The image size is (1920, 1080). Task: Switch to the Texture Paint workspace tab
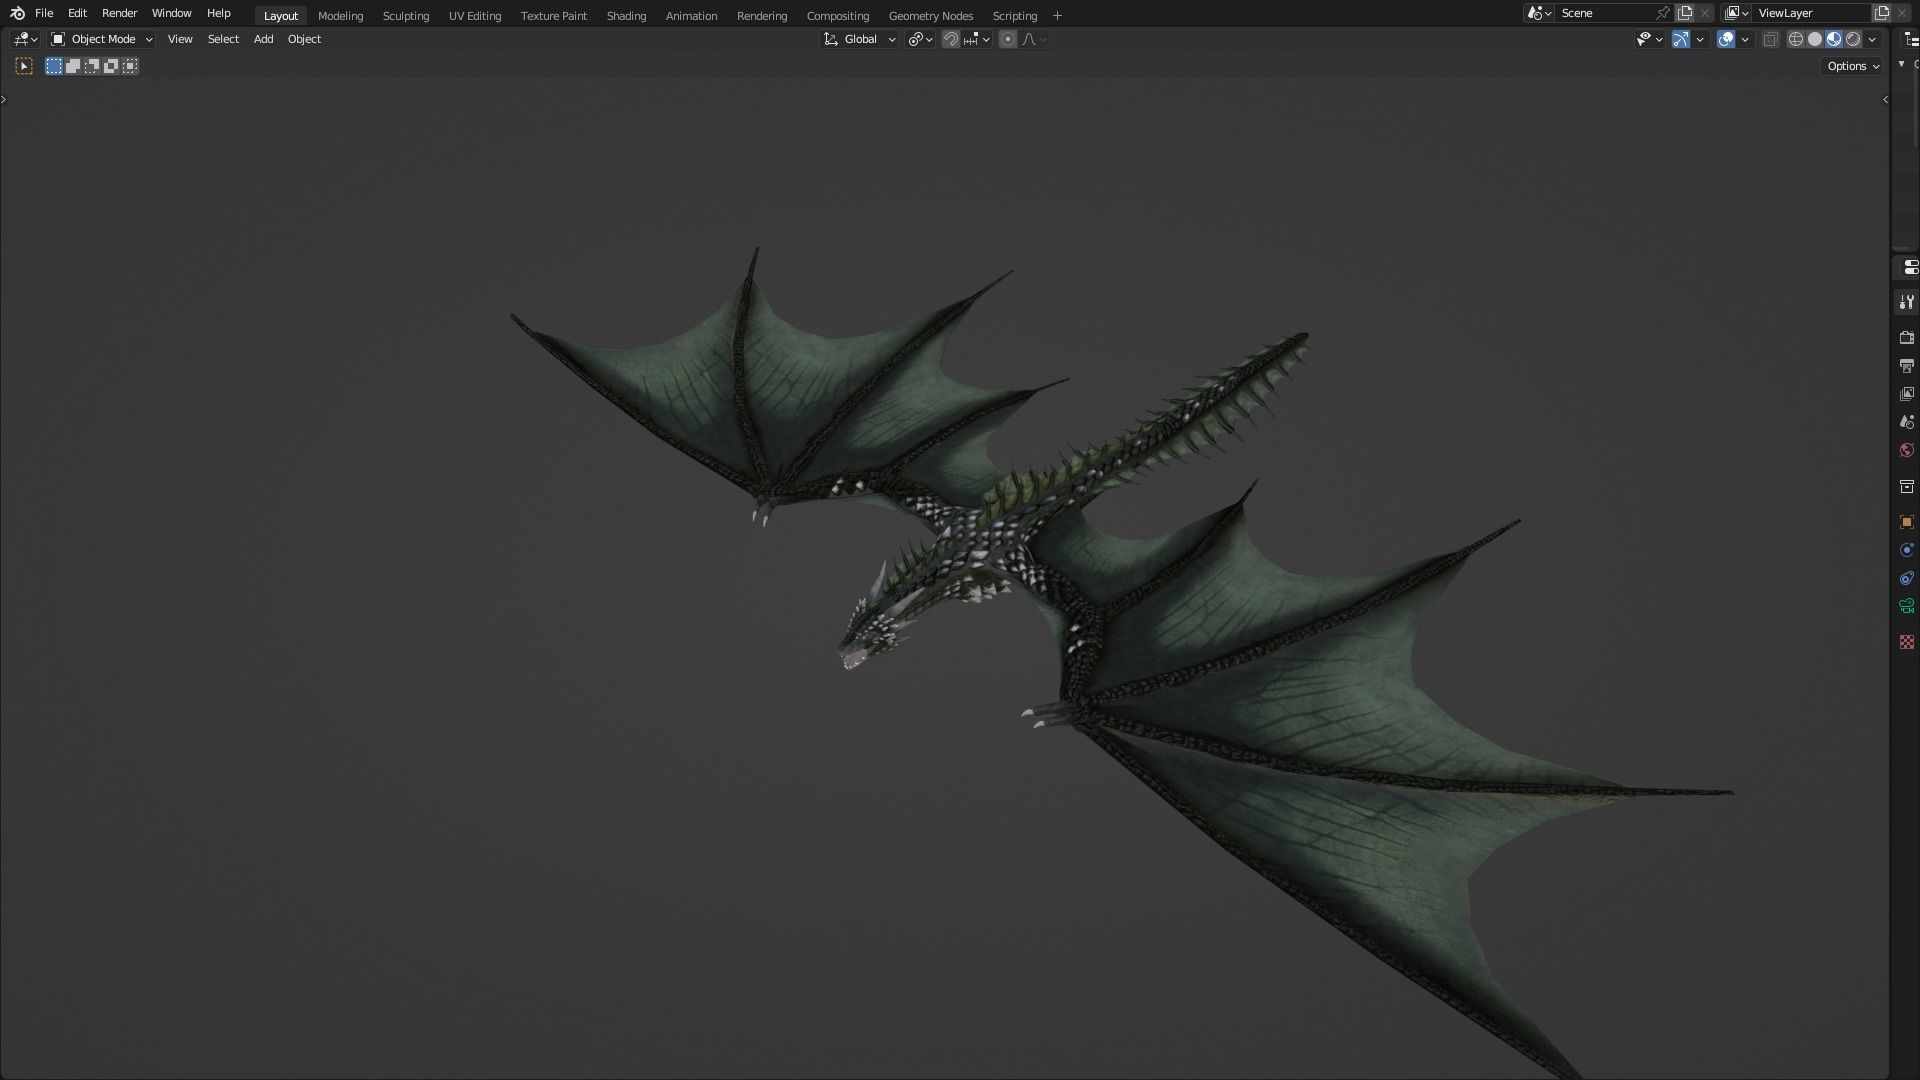point(553,15)
